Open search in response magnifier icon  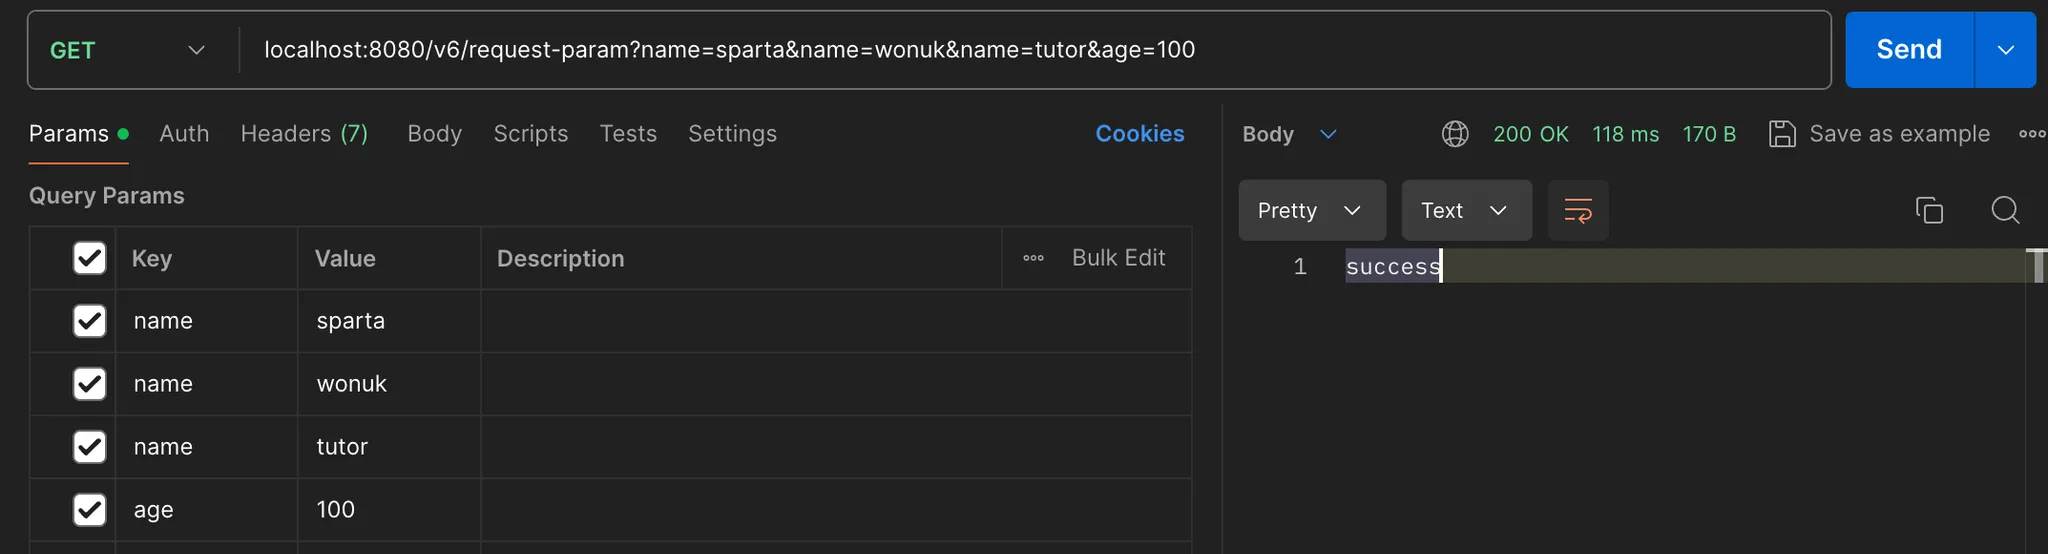pos(2005,210)
